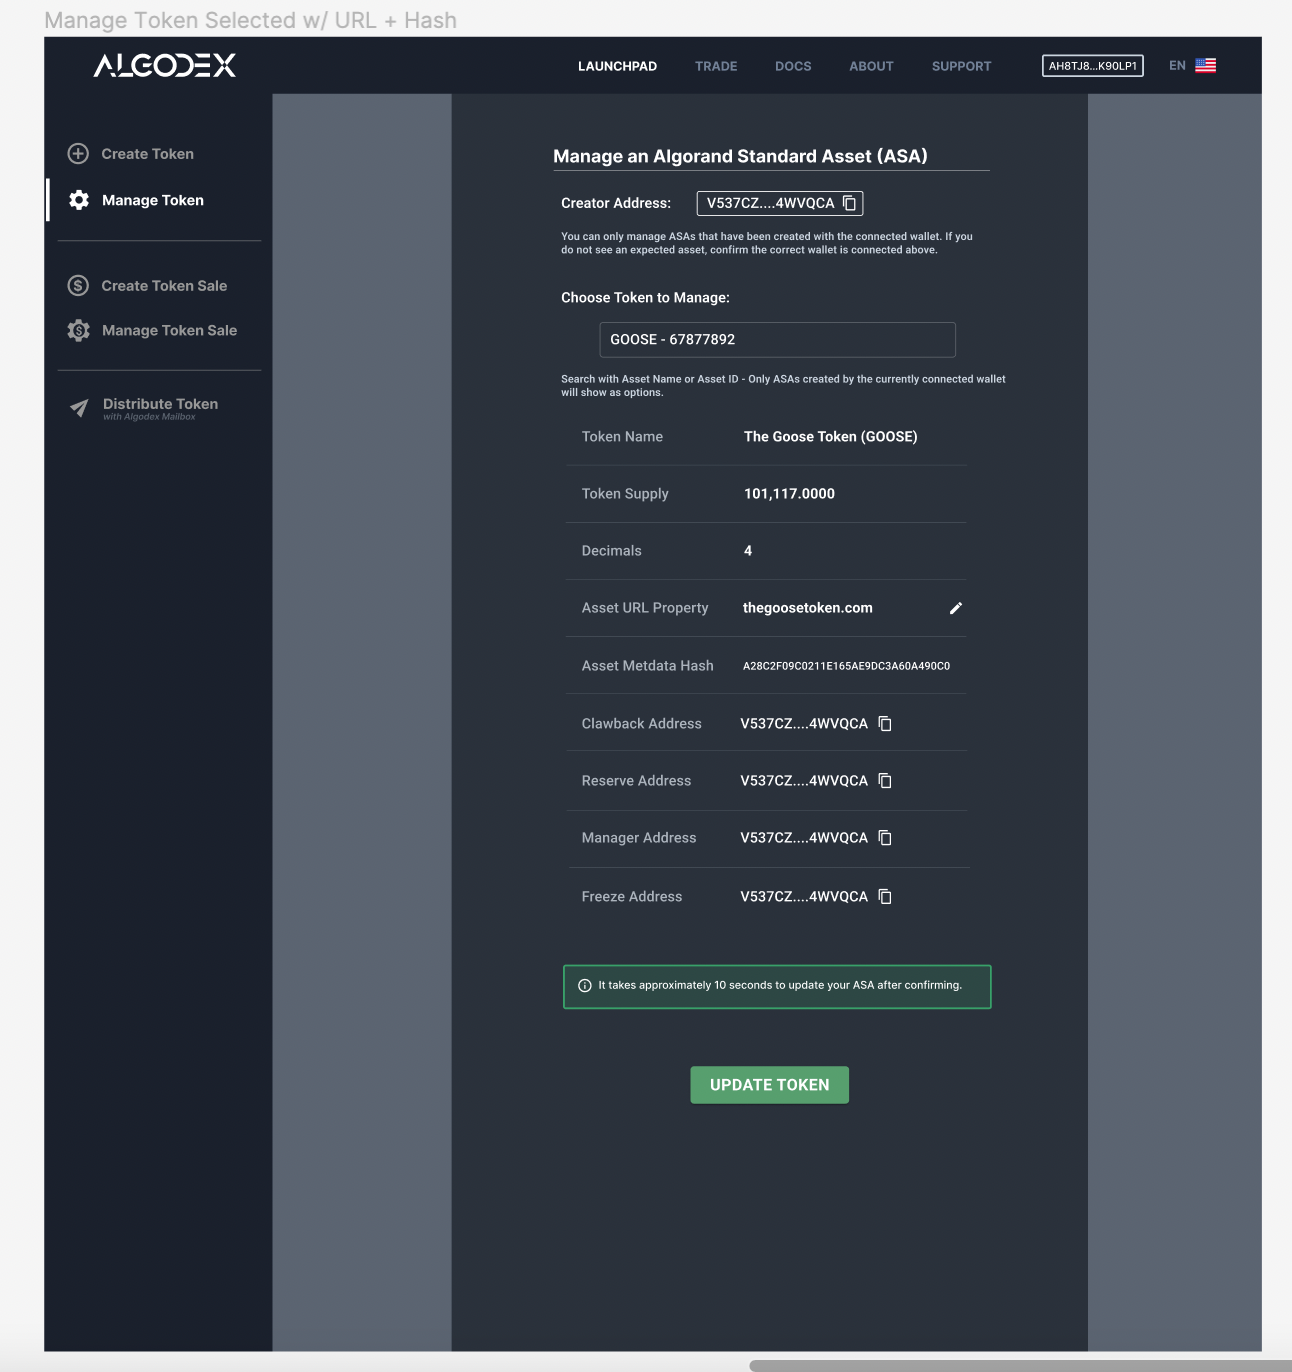Click The Goose Token (GOOSE) name value
Image resolution: width=1292 pixels, height=1372 pixels.
tap(830, 437)
